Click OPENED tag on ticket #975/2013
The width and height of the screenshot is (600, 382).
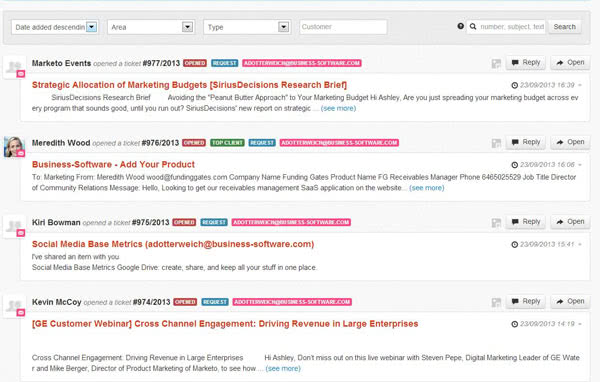click(184, 222)
